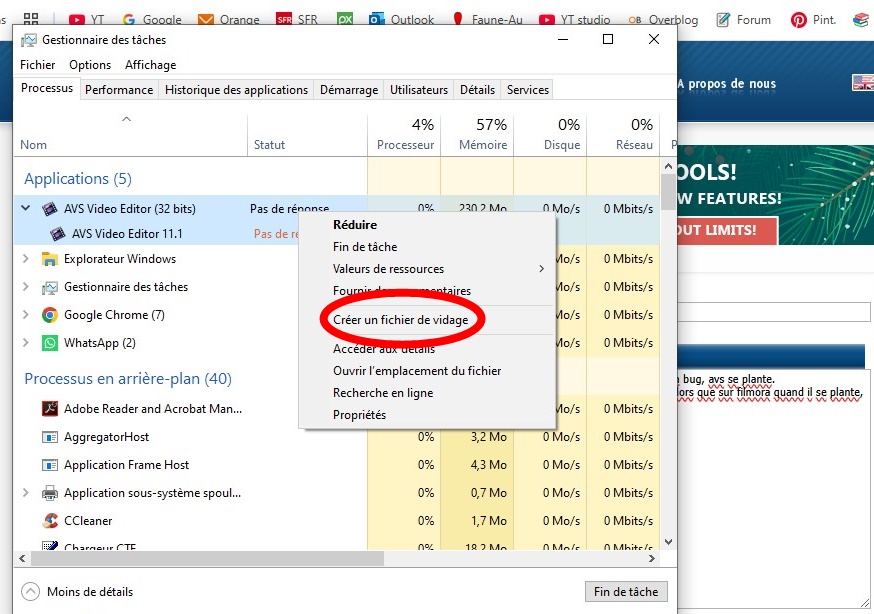The image size is (874, 614).
Task: Click the language flag icon on the webpage
Action: (x=863, y=83)
